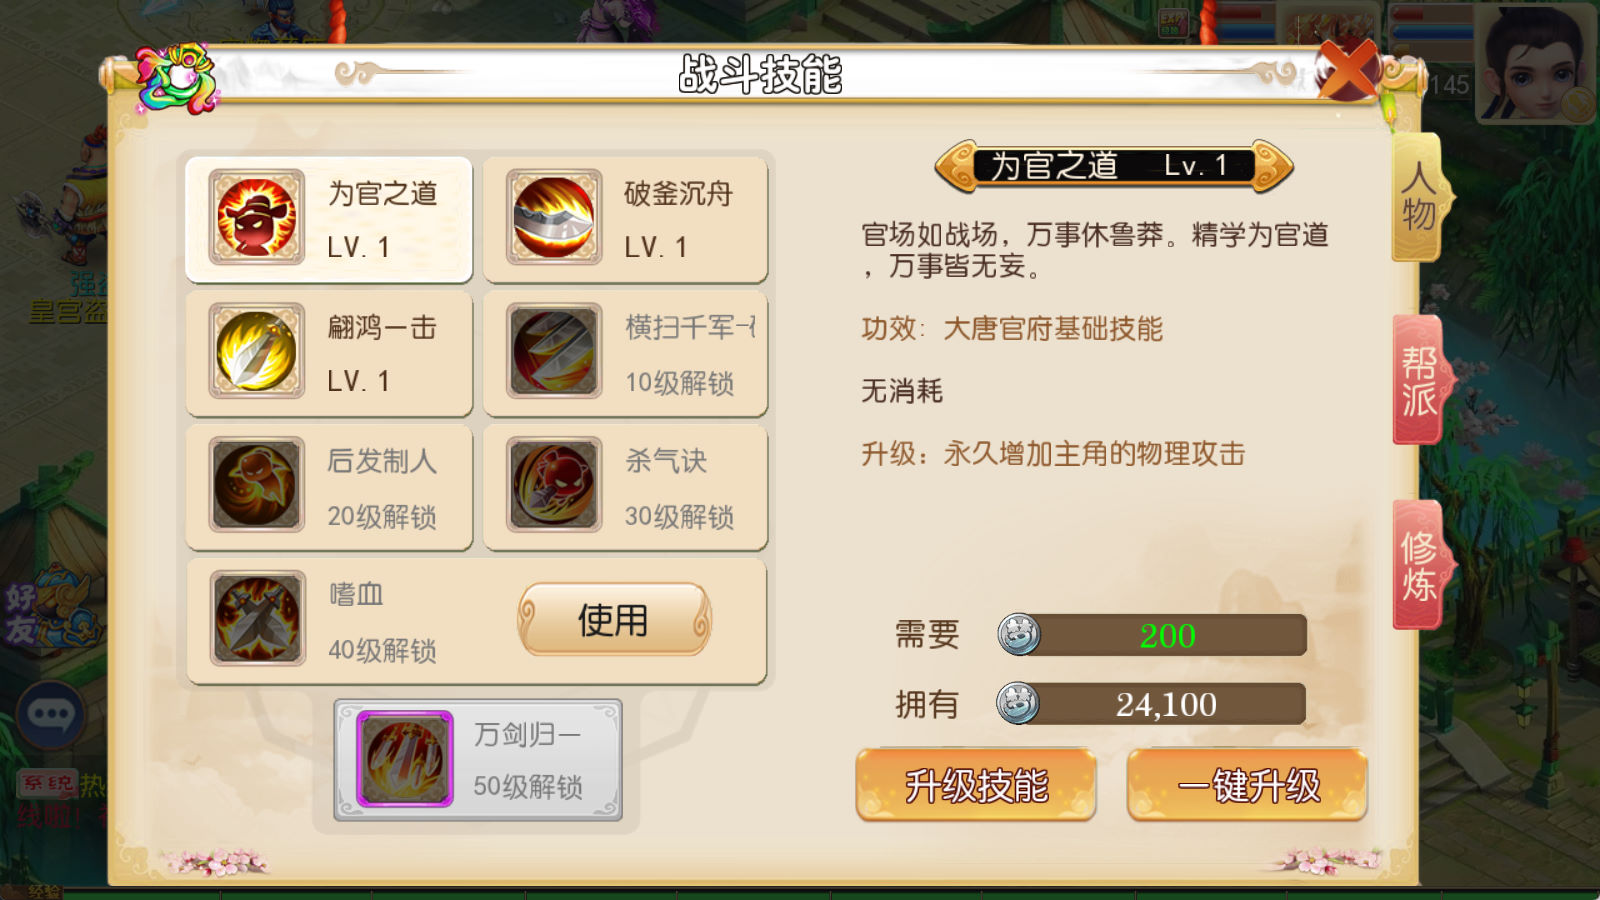Switch to the 帮派 side tab
Viewport: 1600px width, 900px height.
[x=1420, y=380]
